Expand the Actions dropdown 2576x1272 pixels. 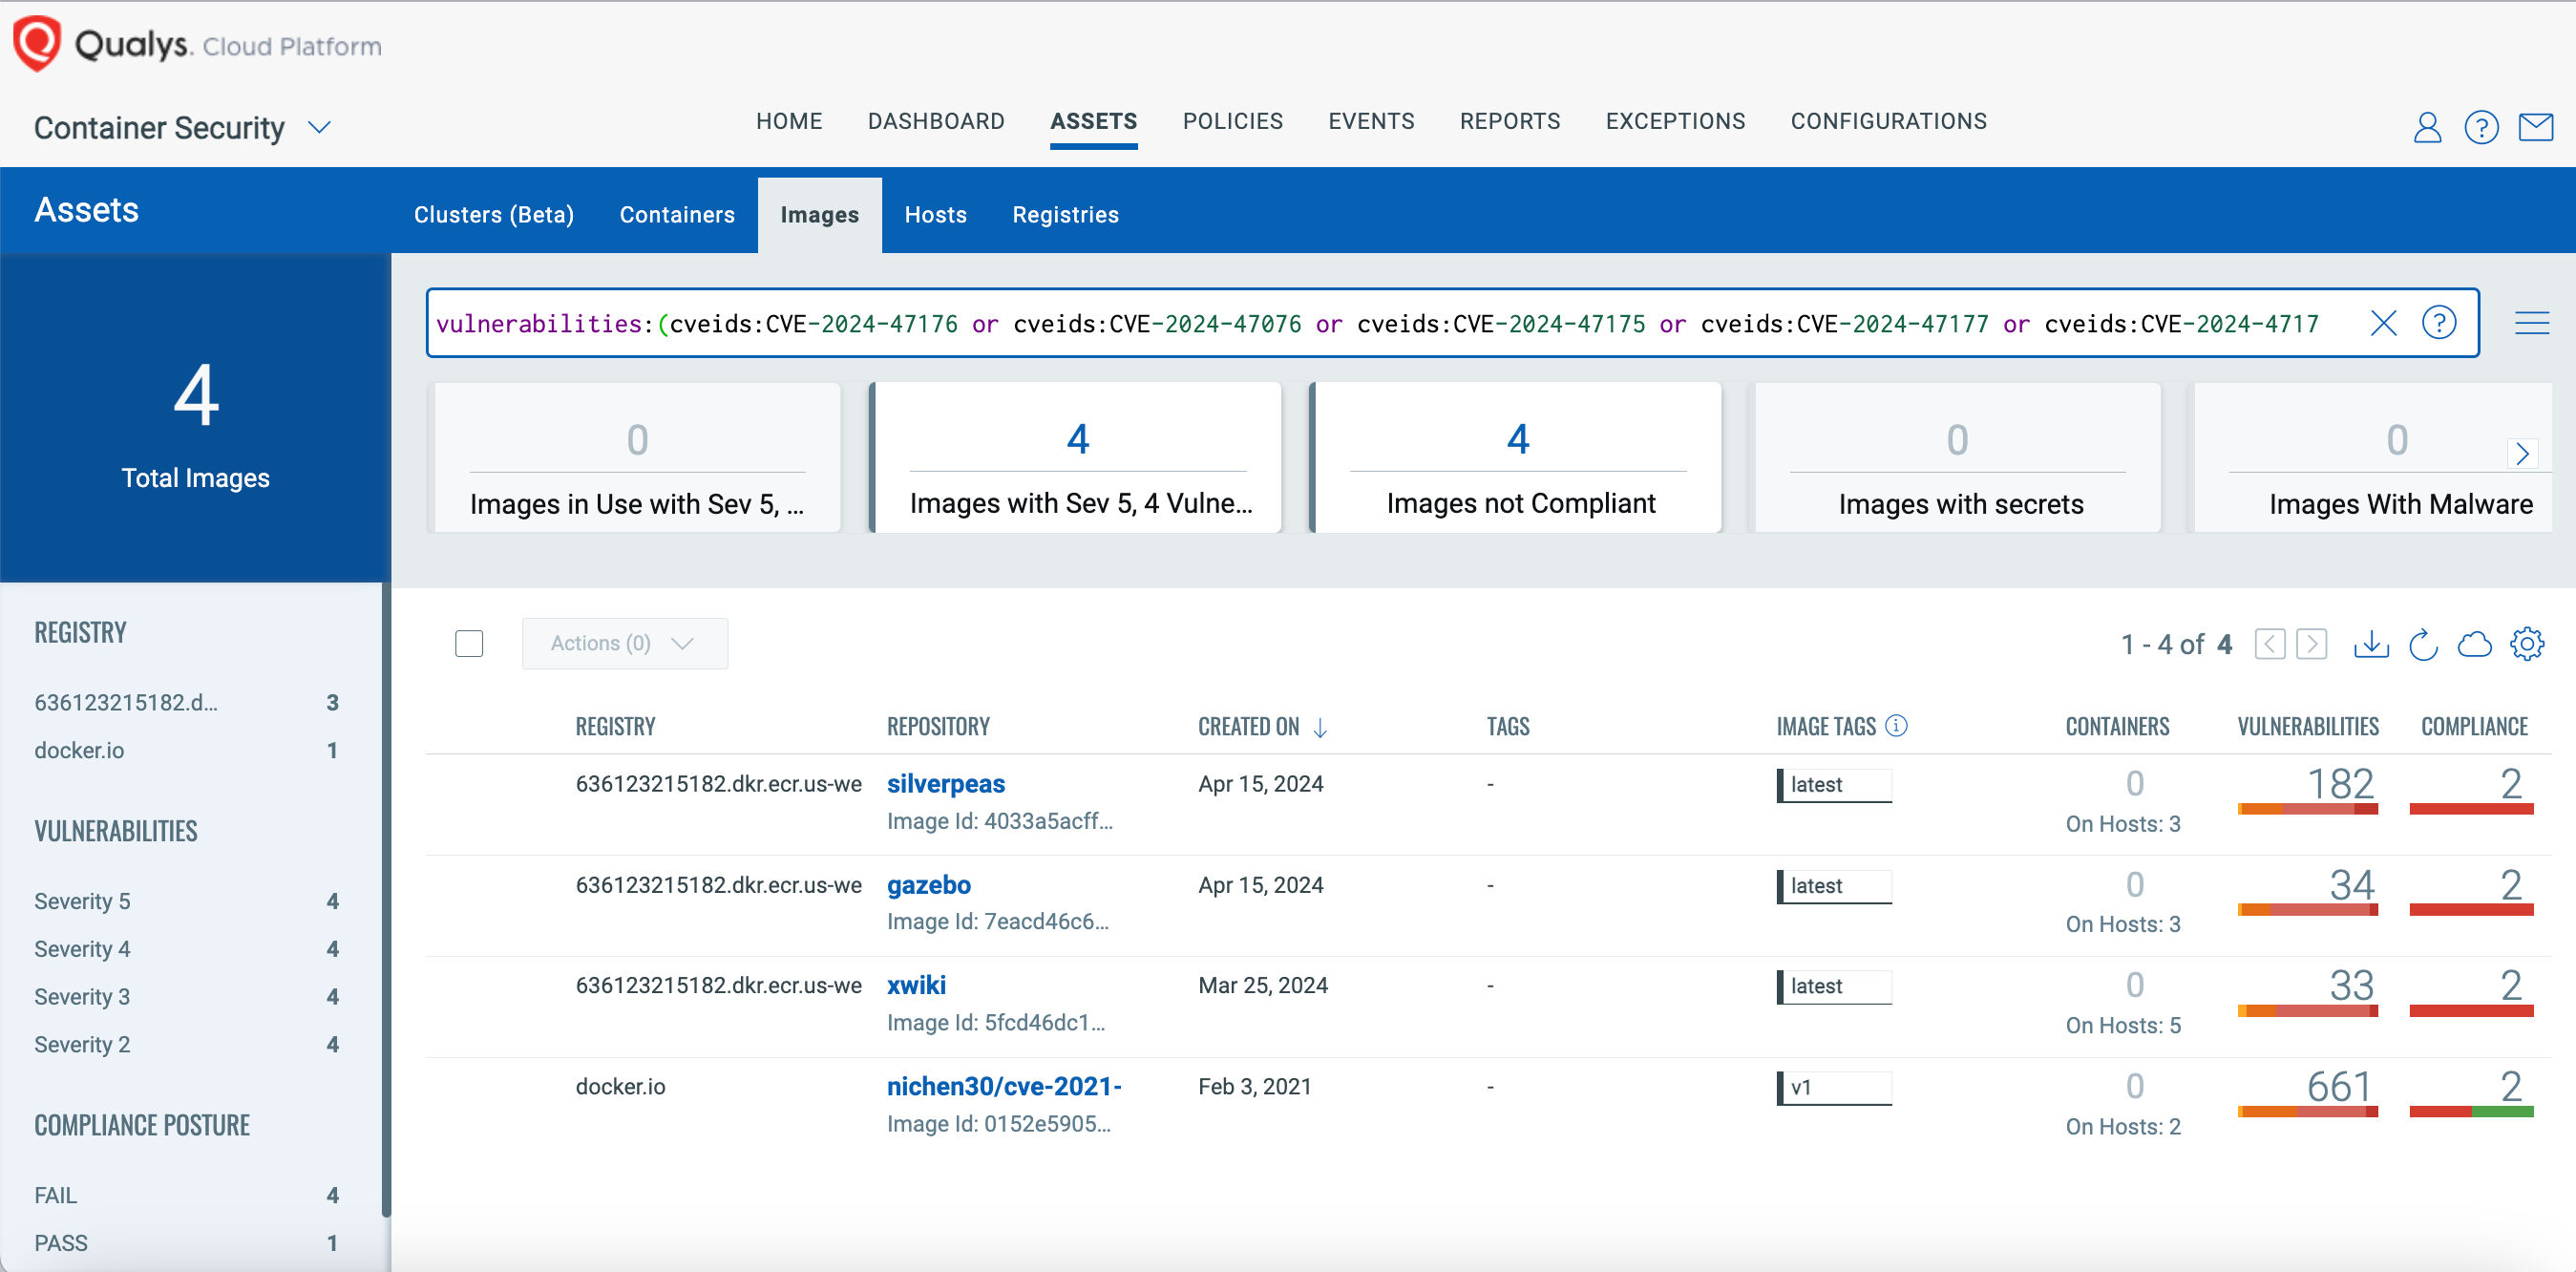coord(624,643)
